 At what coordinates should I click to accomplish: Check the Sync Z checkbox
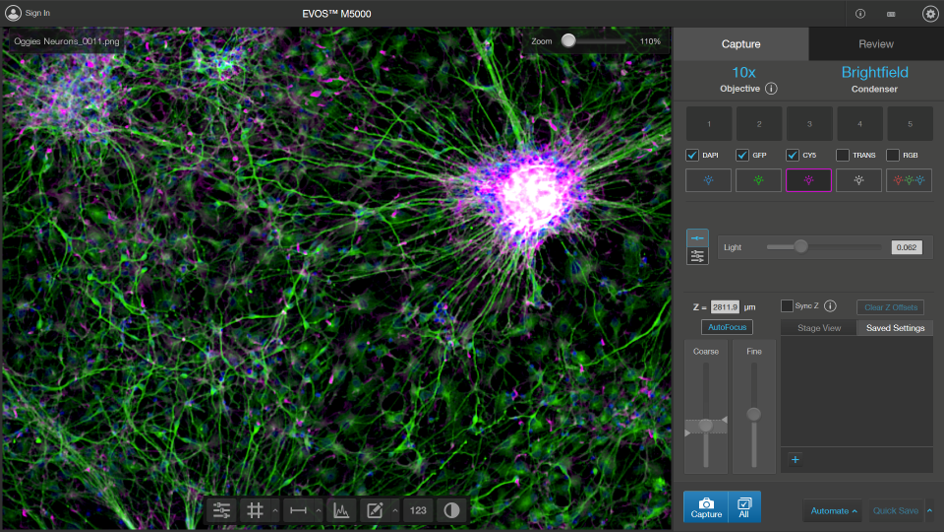(x=787, y=306)
